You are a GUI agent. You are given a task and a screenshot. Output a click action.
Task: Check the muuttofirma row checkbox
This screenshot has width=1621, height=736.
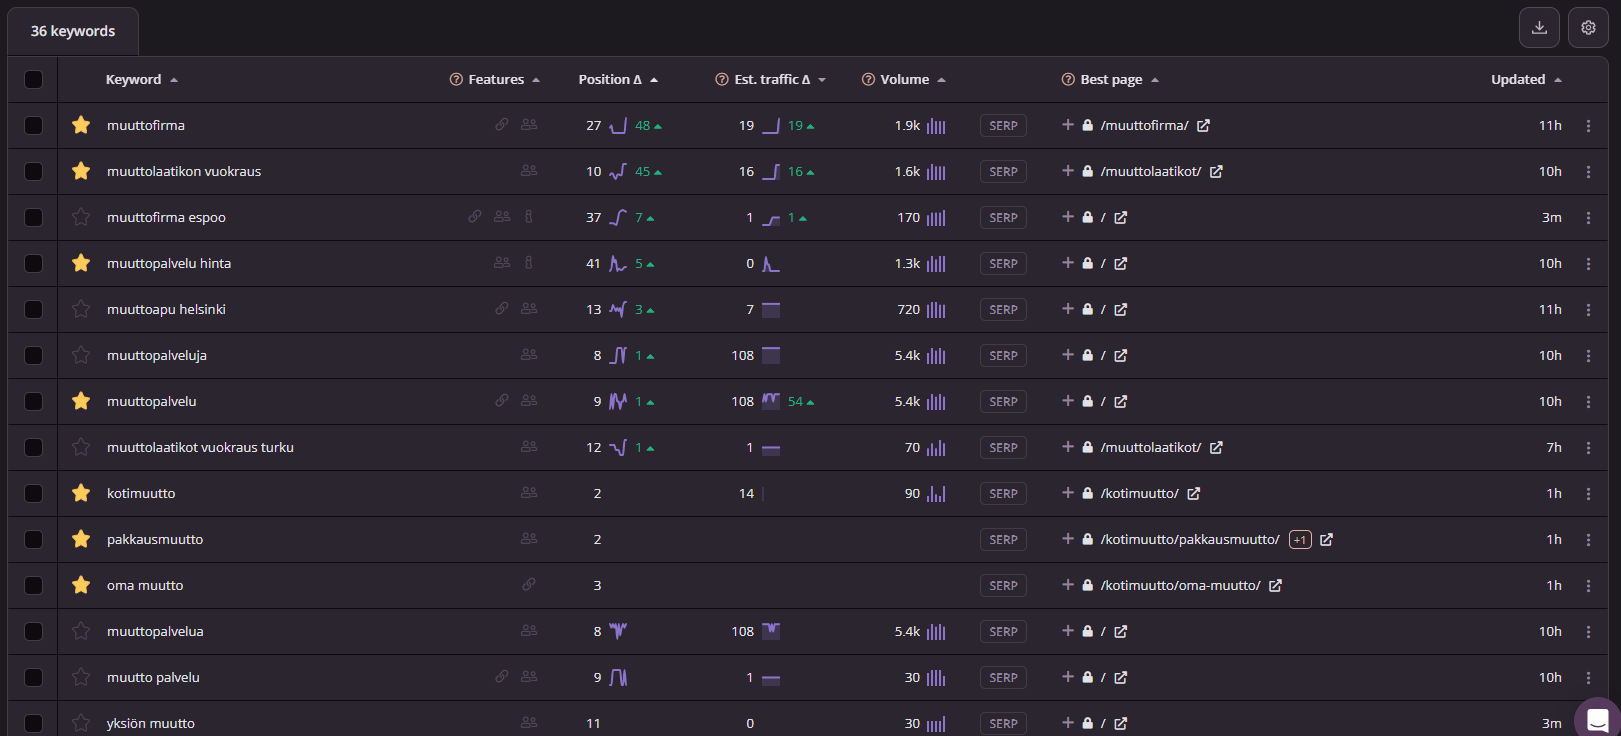point(34,126)
